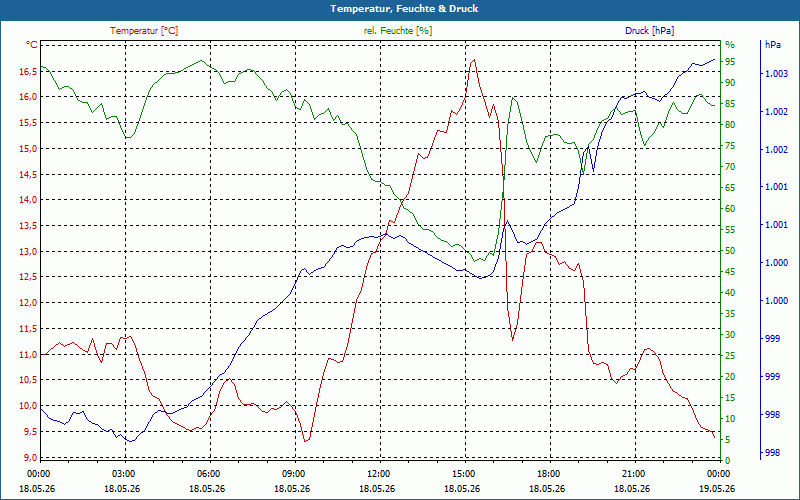Click the 19.05.26 date label
800x500 pixels.
pyautogui.click(x=717, y=488)
